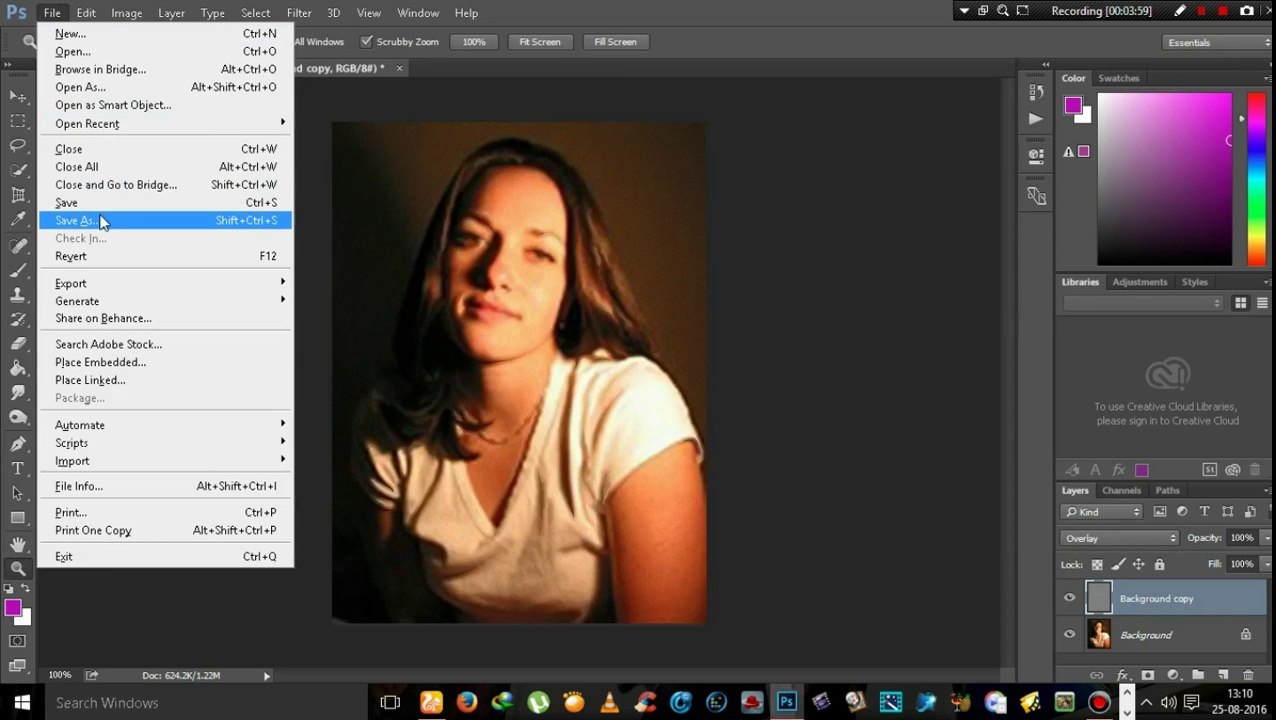Expand the Kind layer filter dropdown
Image resolution: width=1276 pixels, height=720 pixels.
coord(1102,512)
